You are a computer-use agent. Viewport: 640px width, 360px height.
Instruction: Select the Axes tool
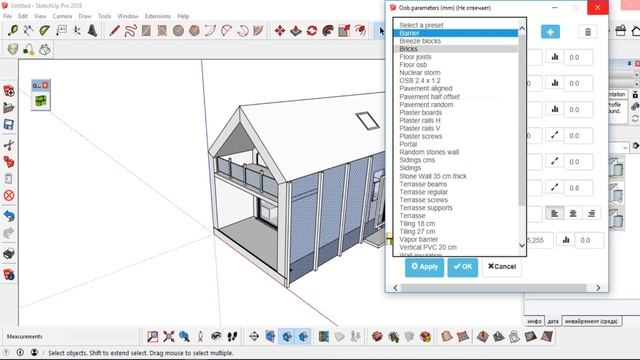[x=77, y=31]
